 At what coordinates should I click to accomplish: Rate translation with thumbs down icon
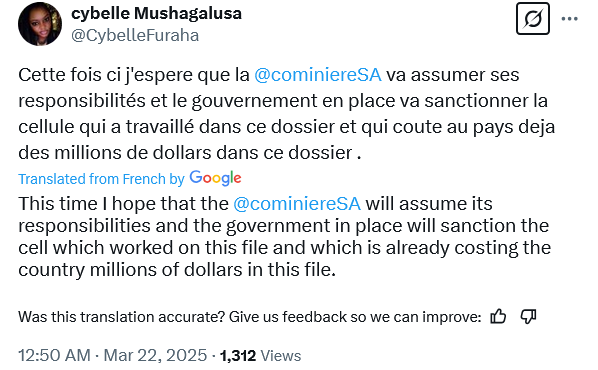coord(528,317)
